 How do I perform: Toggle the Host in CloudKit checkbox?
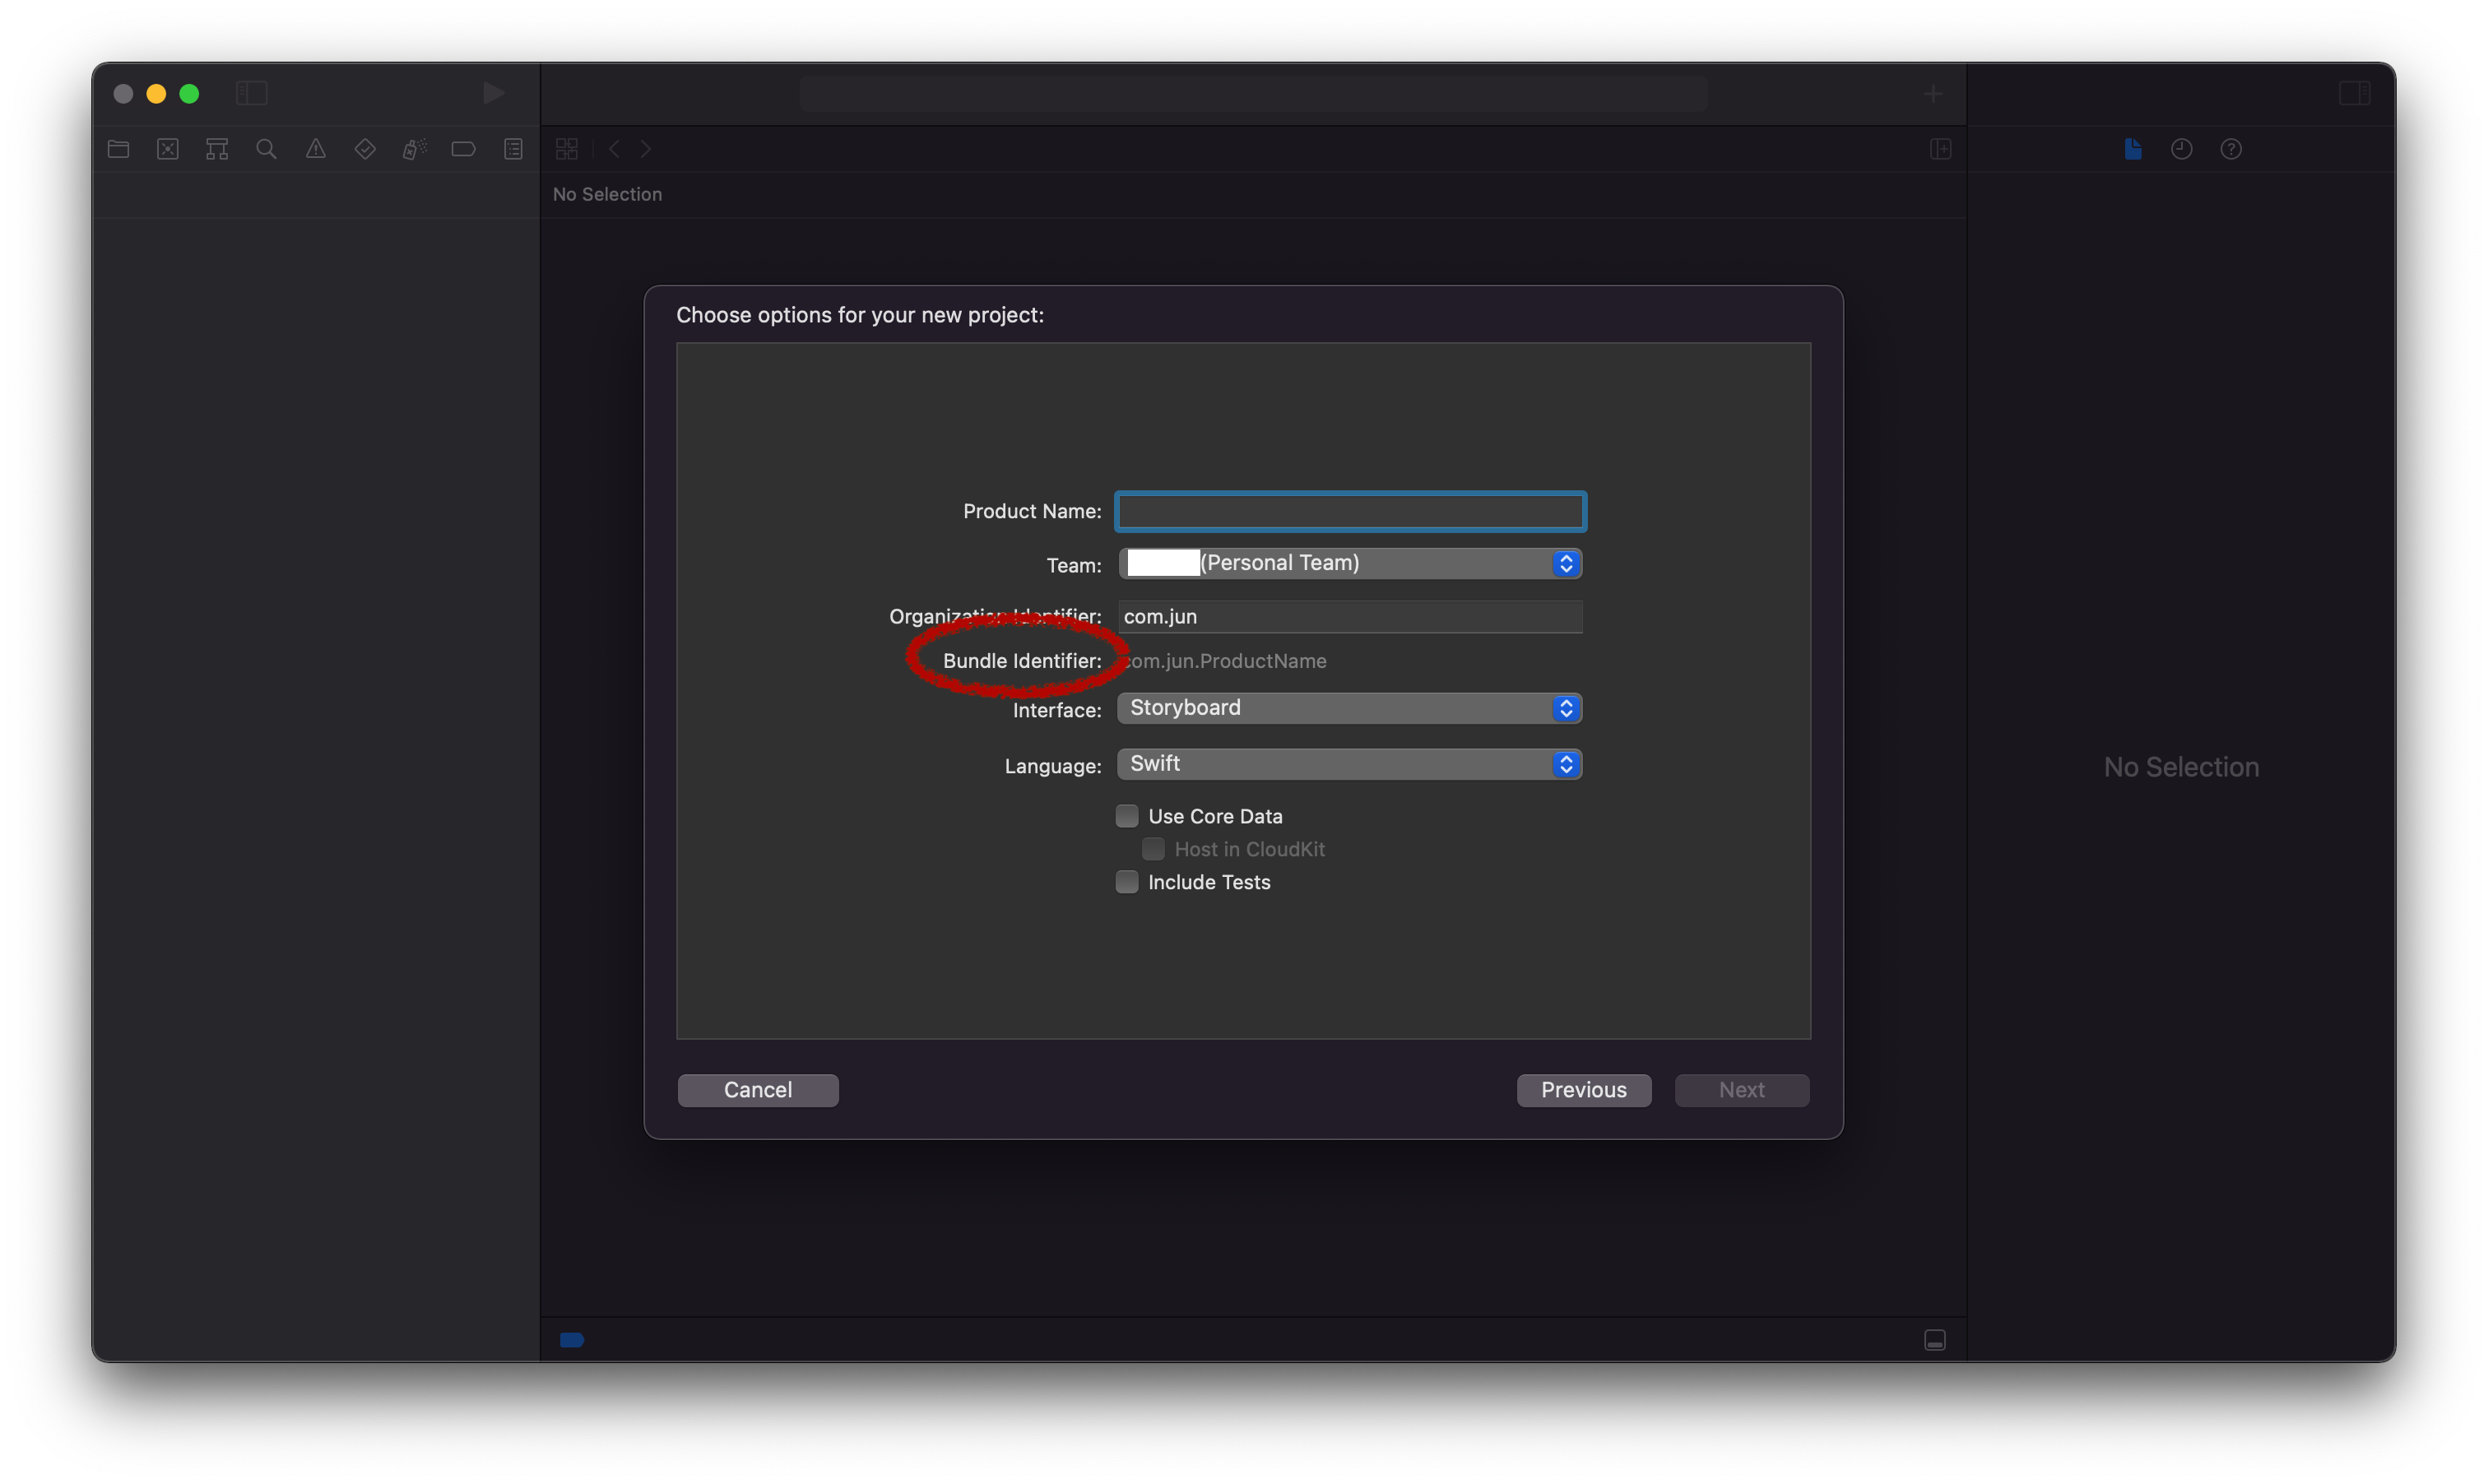[1153, 849]
